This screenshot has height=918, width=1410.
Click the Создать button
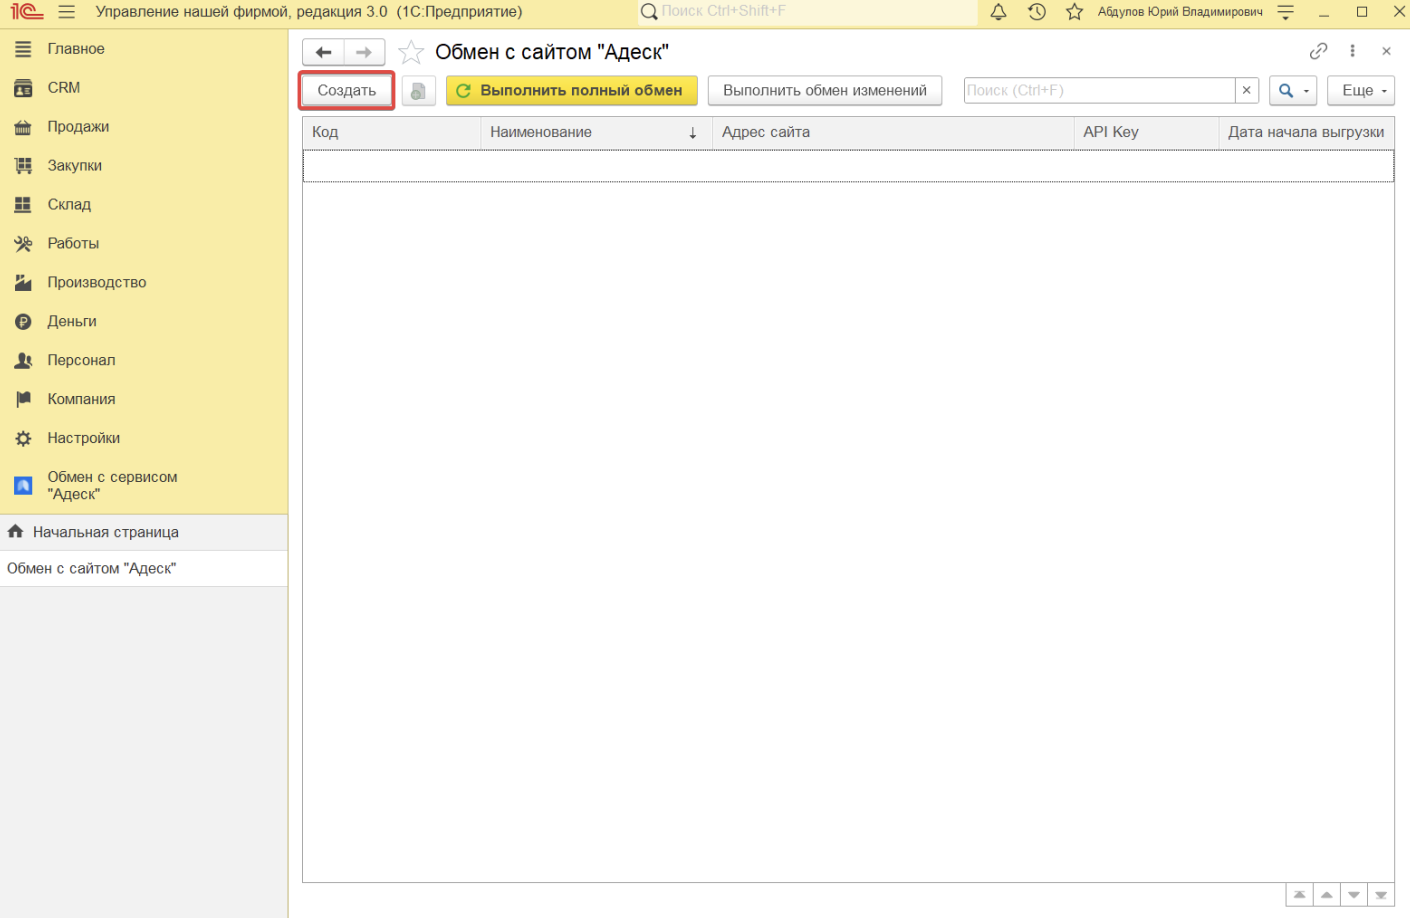tap(347, 91)
